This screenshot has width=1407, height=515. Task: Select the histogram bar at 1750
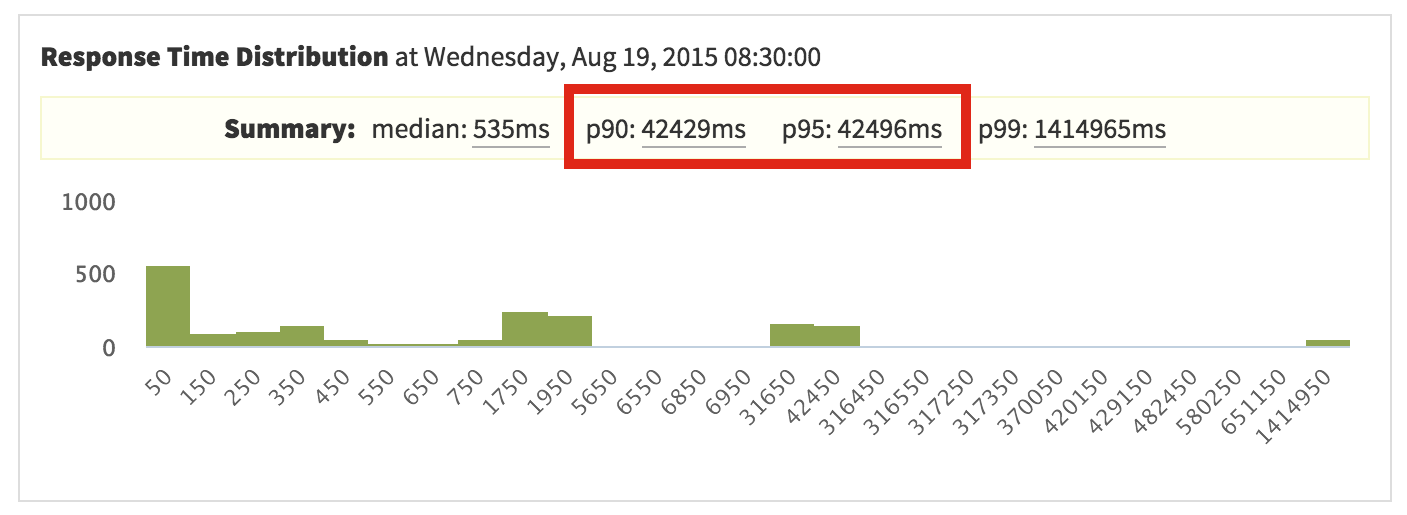point(525,329)
